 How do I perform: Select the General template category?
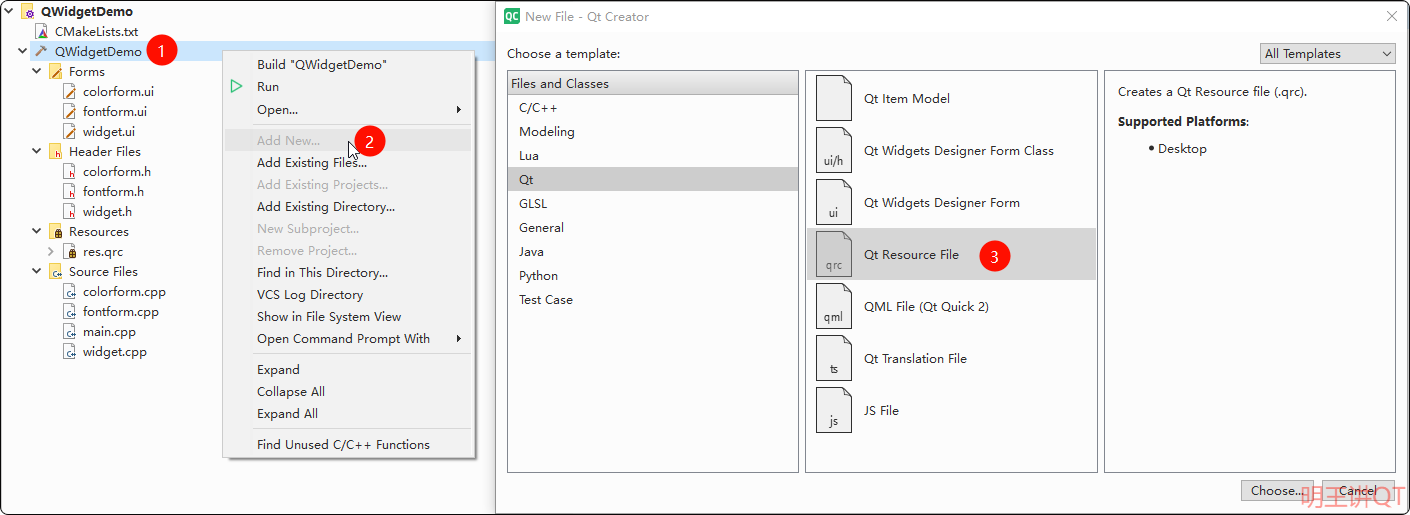coord(653,228)
